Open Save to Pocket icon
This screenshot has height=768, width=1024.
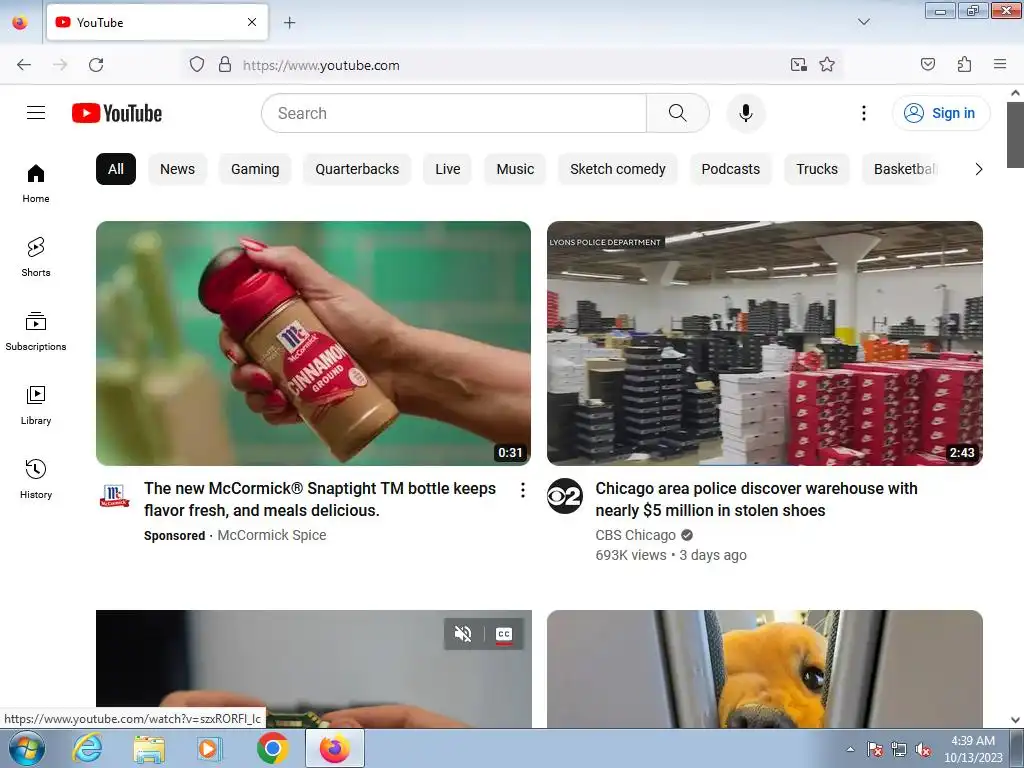(x=927, y=64)
